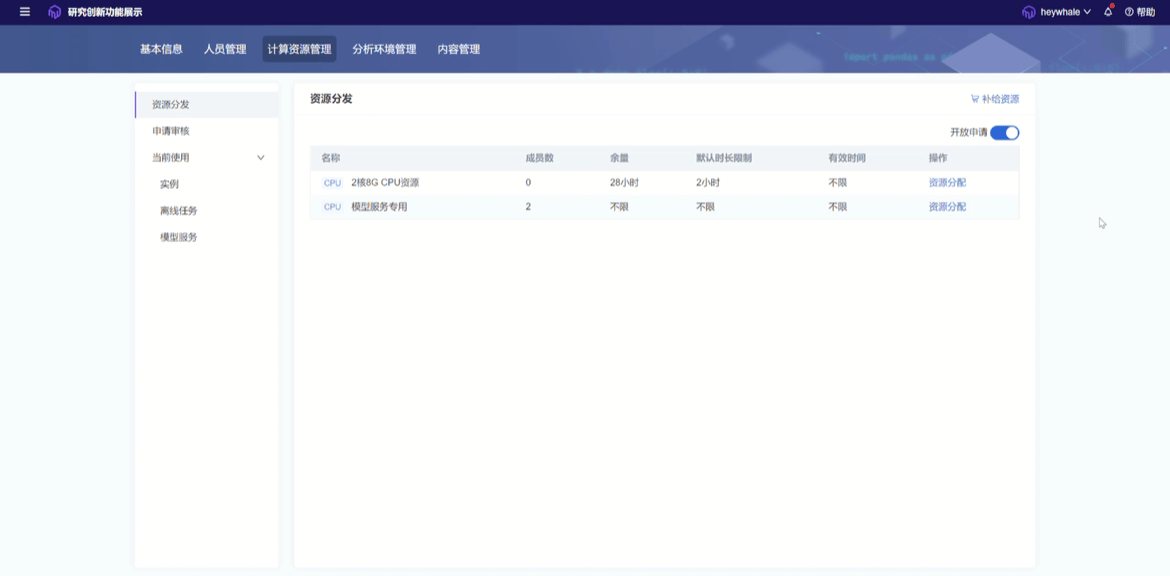Toggle the 开放申请 switch

click(1004, 133)
